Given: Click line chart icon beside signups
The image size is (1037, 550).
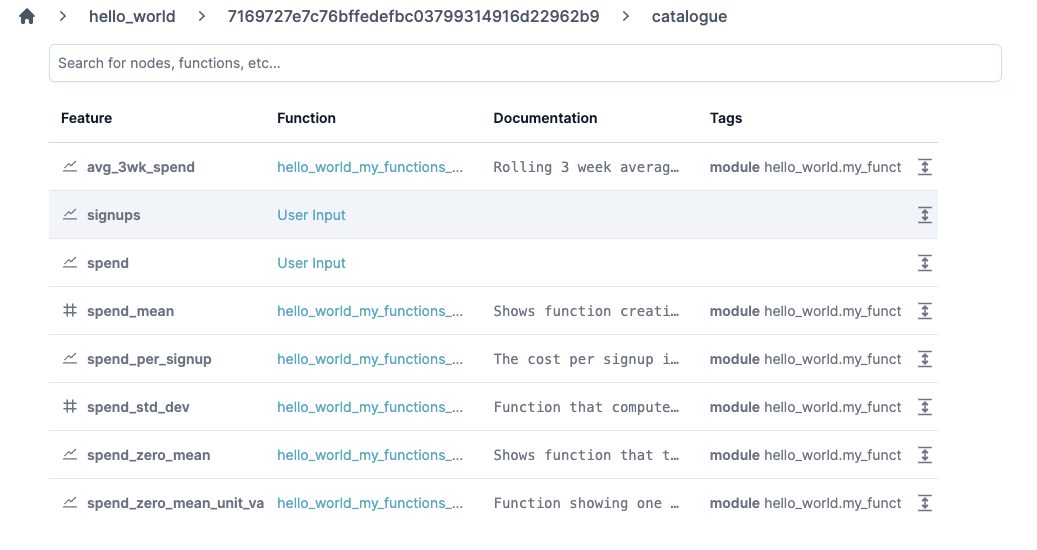Looking at the screenshot, I should pyautogui.click(x=70, y=215).
